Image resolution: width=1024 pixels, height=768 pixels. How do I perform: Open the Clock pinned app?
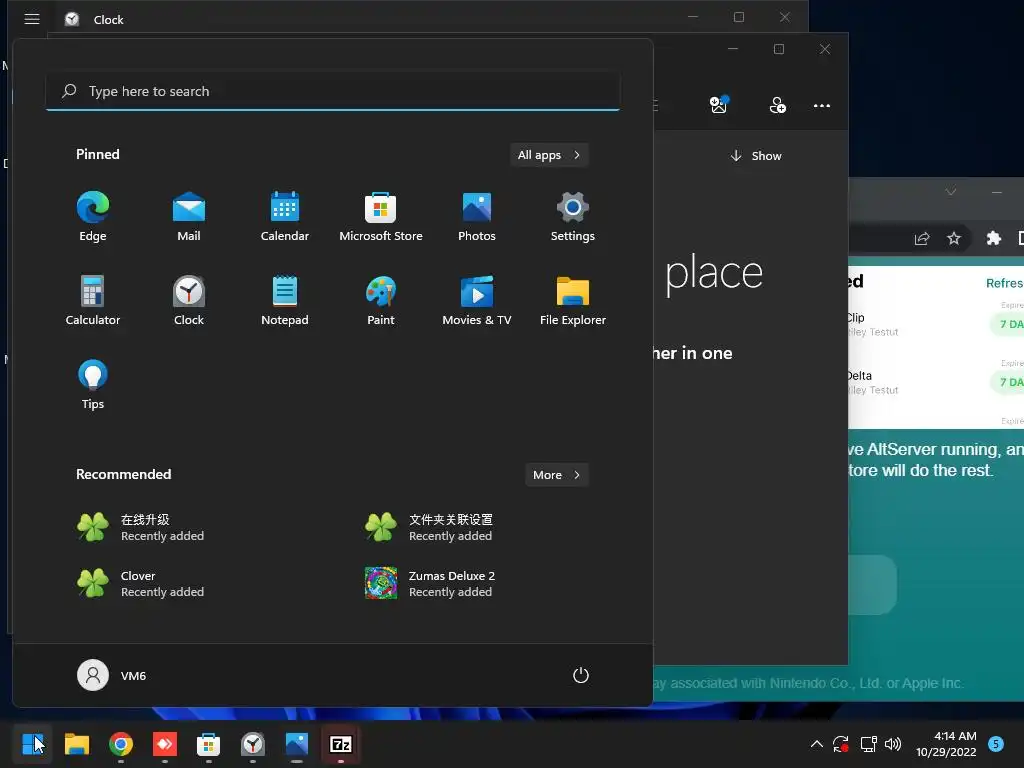tap(189, 300)
